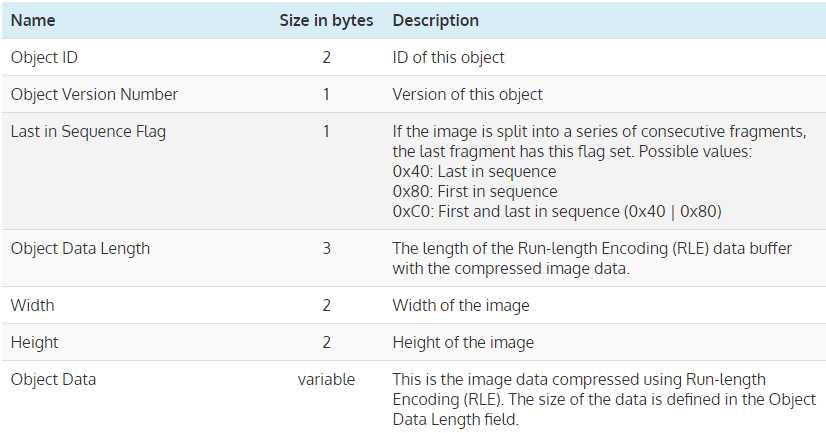The width and height of the screenshot is (826, 433).
Task: Click the size value 3 for Object Data Length
Action: coord(326,248)
